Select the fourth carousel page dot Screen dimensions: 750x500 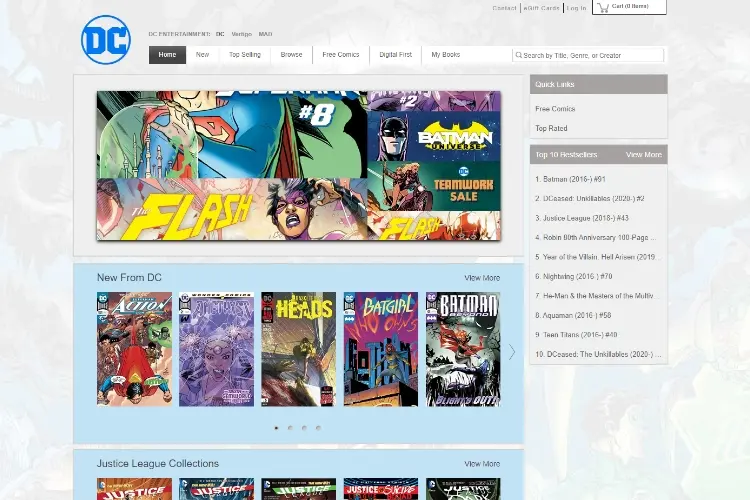[x=318, y=428]
